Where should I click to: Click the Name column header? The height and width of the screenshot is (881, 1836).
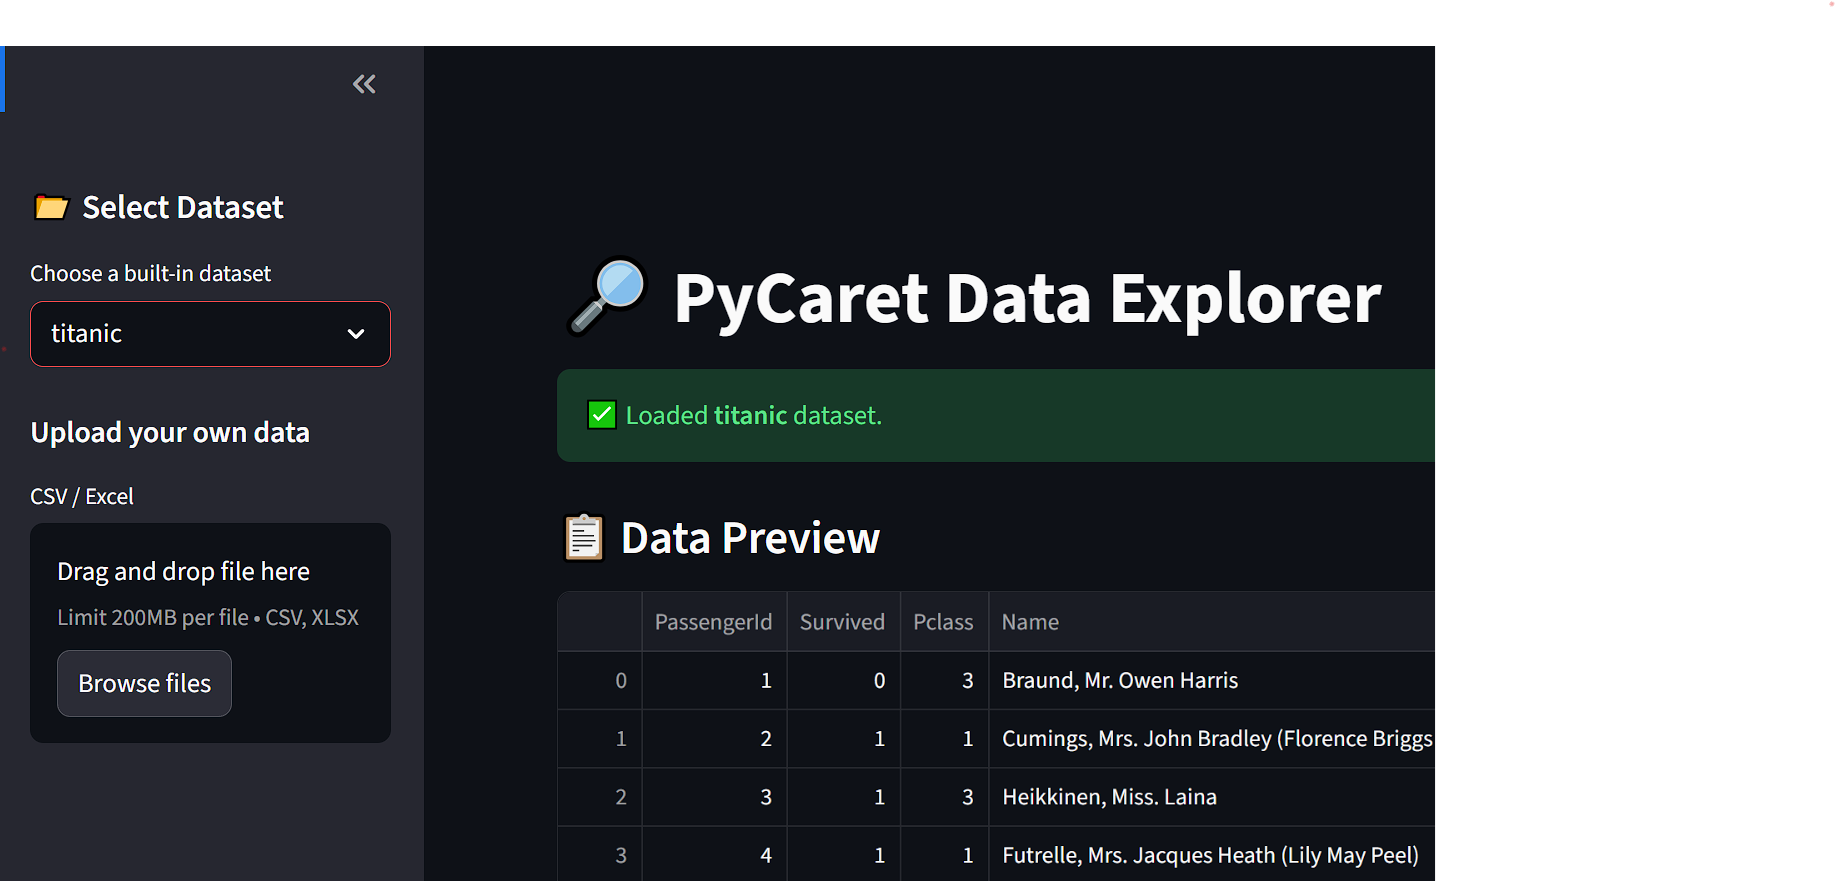pyautogui.click(x=1030, y=622)
